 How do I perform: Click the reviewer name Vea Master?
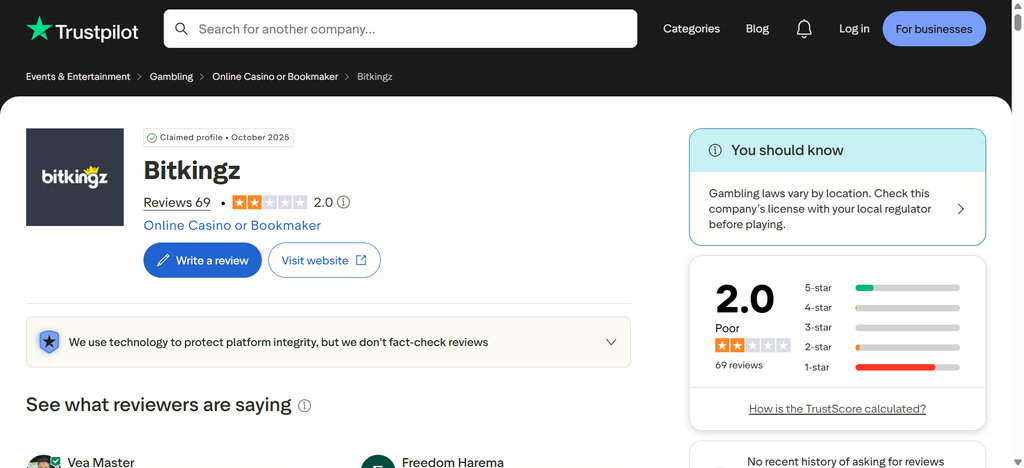click(x=101, y=462)
